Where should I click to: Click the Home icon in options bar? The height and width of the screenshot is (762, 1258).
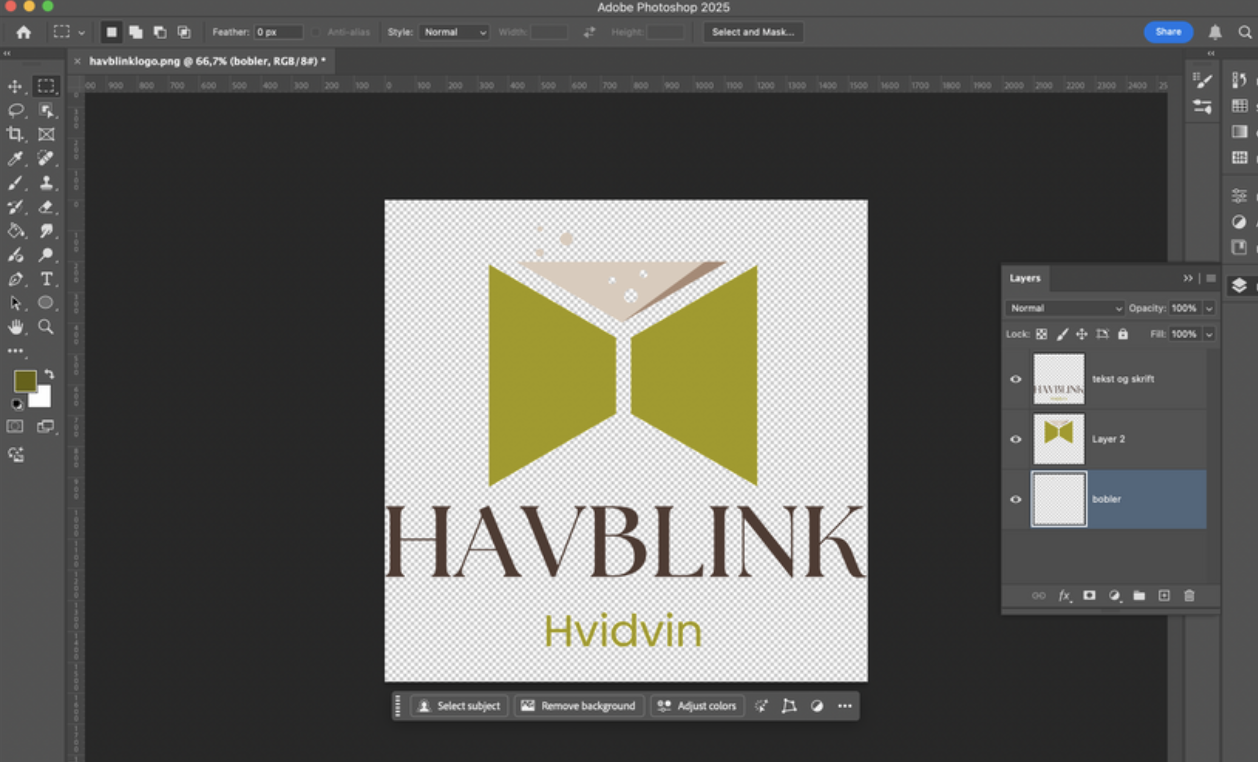click(x=23, y=32)
